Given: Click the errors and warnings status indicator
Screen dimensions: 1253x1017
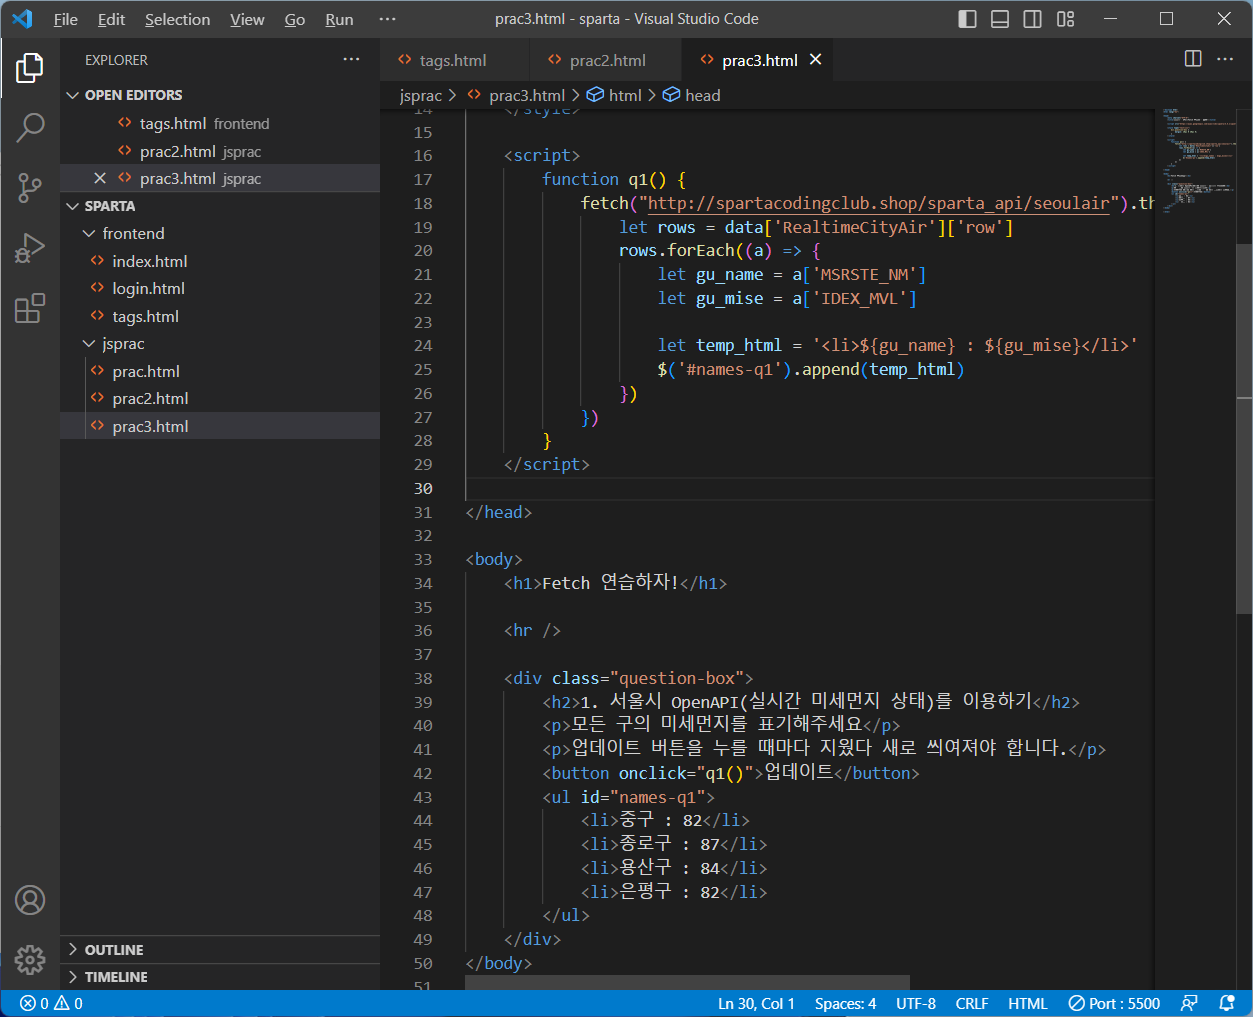Looking at the screenshot, I should pos(51,1003).
